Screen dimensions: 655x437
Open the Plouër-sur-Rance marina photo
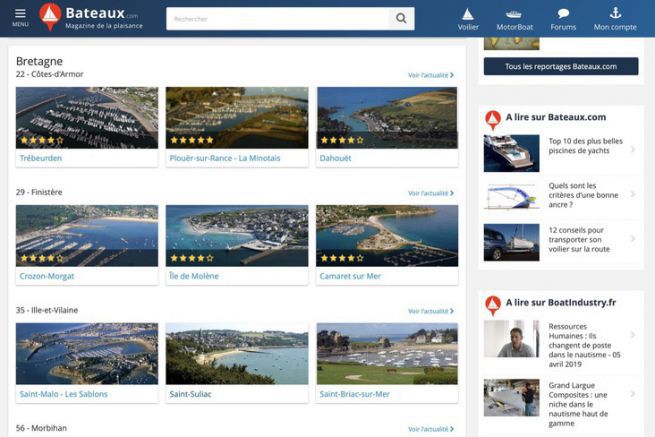(x=237, y=117)
